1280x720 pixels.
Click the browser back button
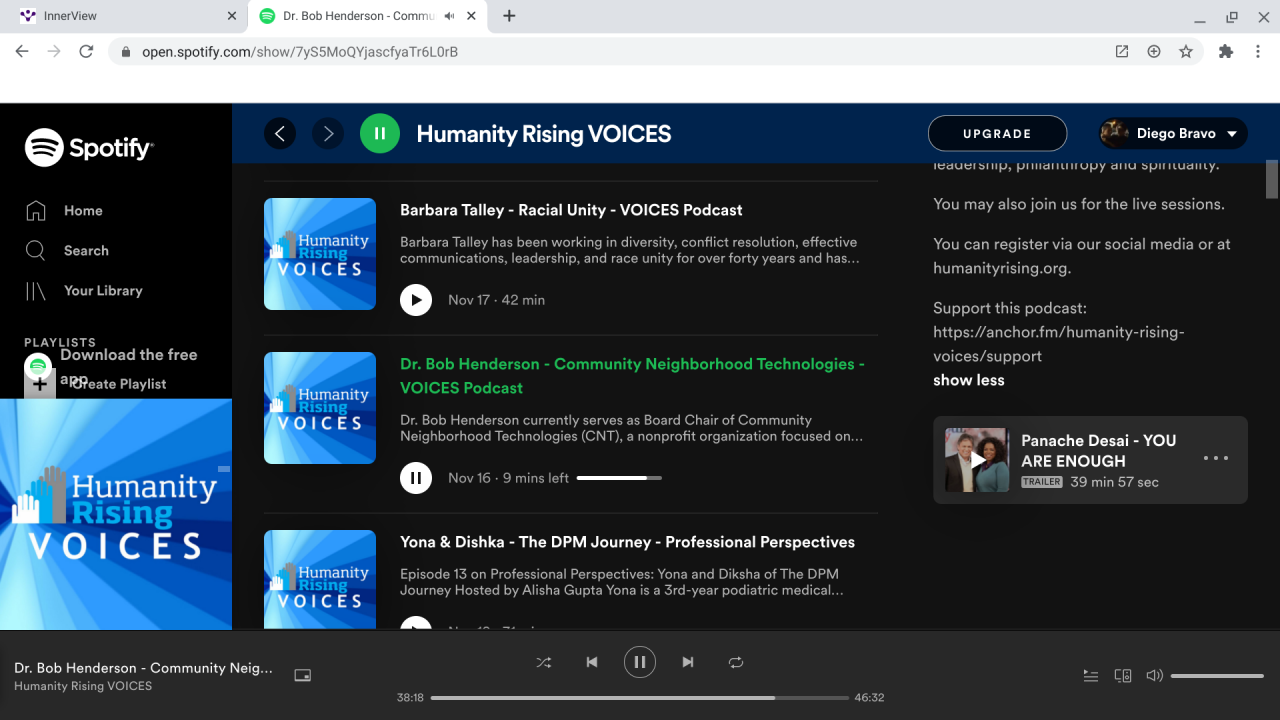click(22, 52)
